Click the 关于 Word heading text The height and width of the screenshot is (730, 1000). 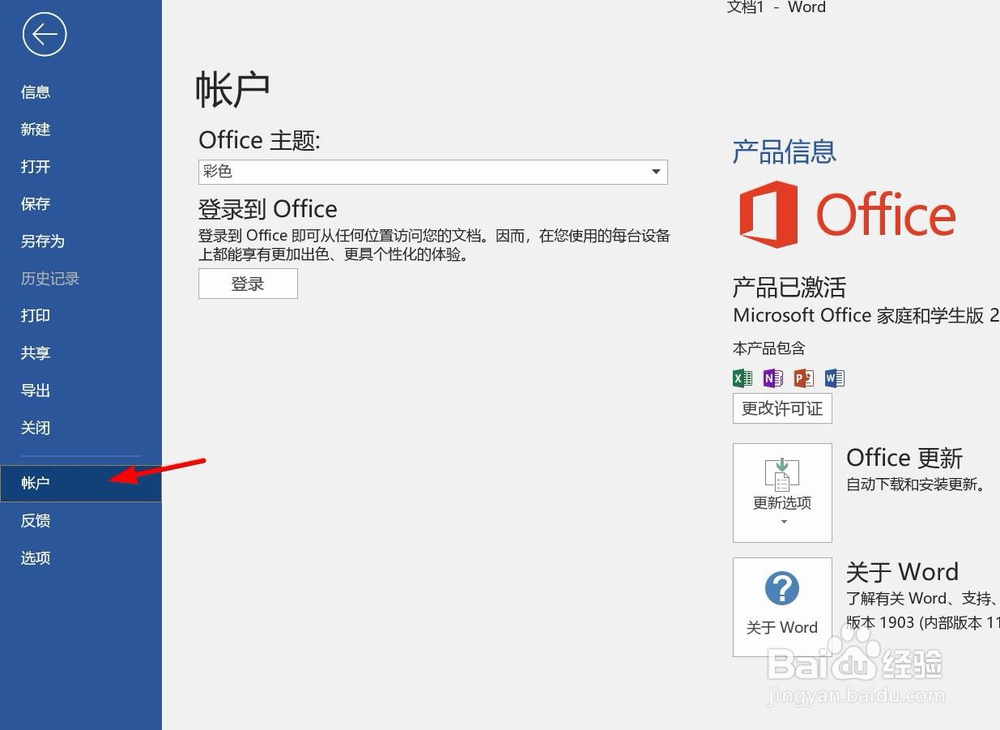pyautogui.click(x=902, y=572)
